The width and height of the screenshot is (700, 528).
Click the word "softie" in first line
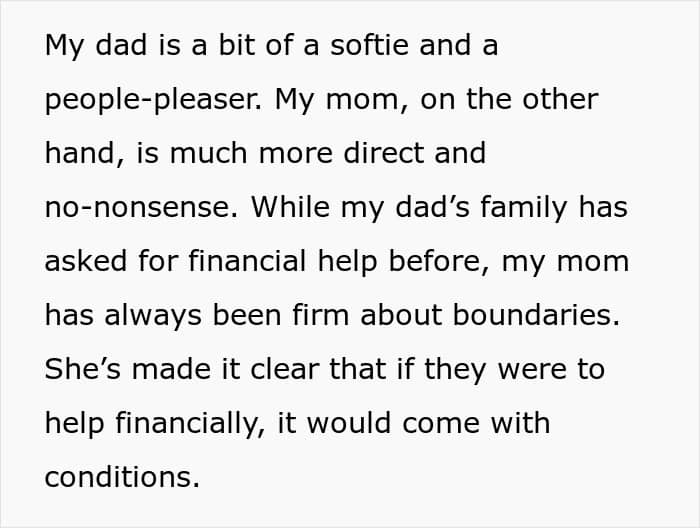[369, 45]
